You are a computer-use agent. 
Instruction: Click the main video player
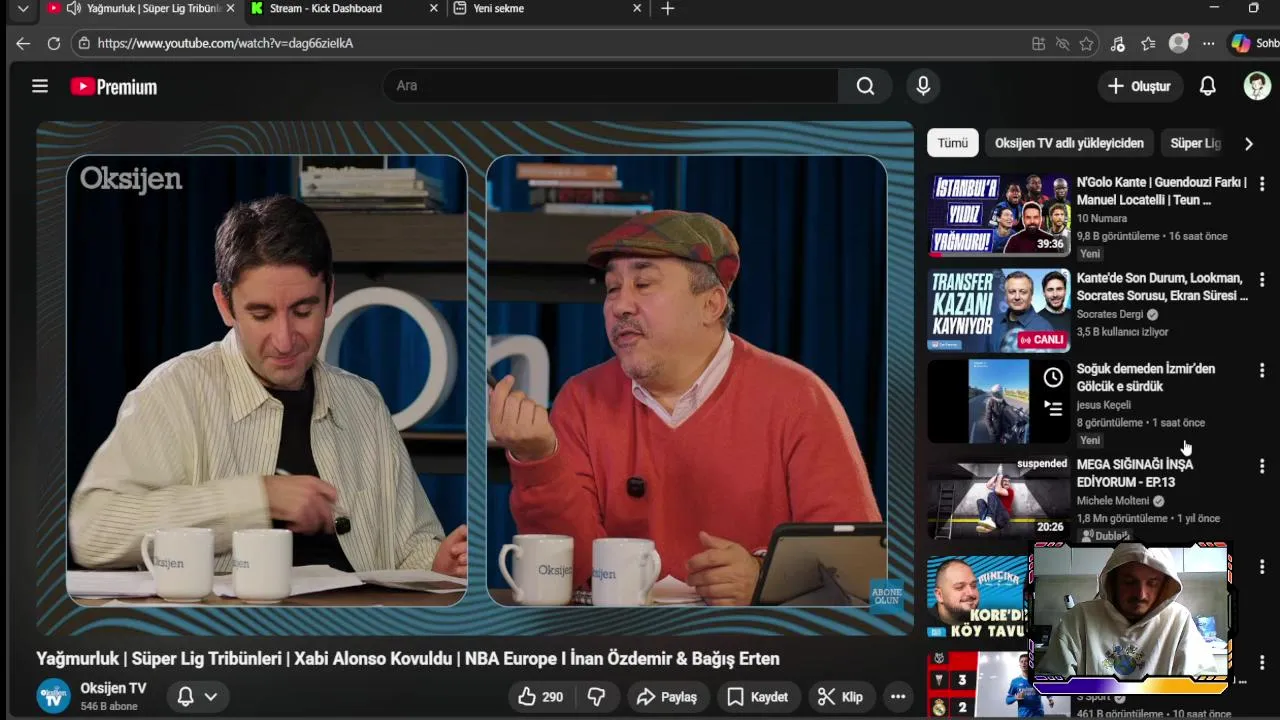click(x=475, y=379)
